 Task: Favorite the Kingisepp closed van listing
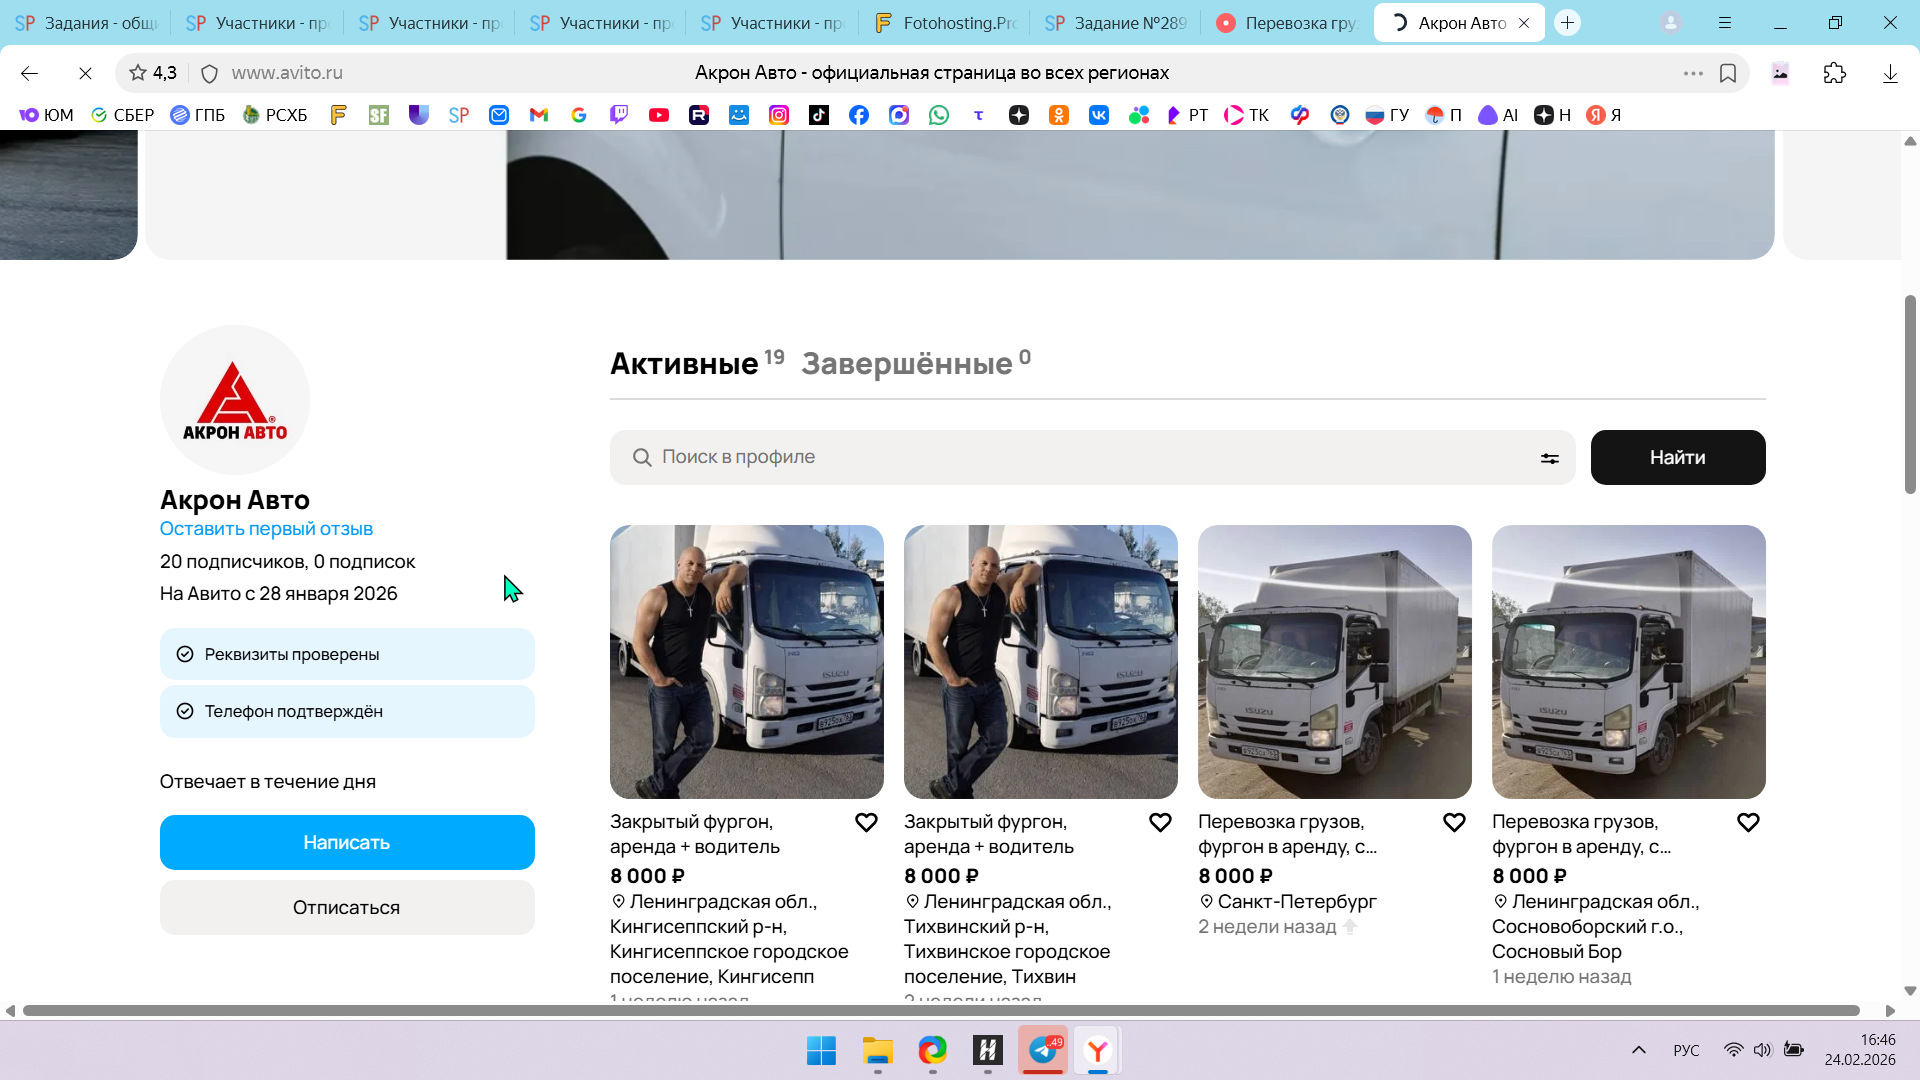point(866,822)
